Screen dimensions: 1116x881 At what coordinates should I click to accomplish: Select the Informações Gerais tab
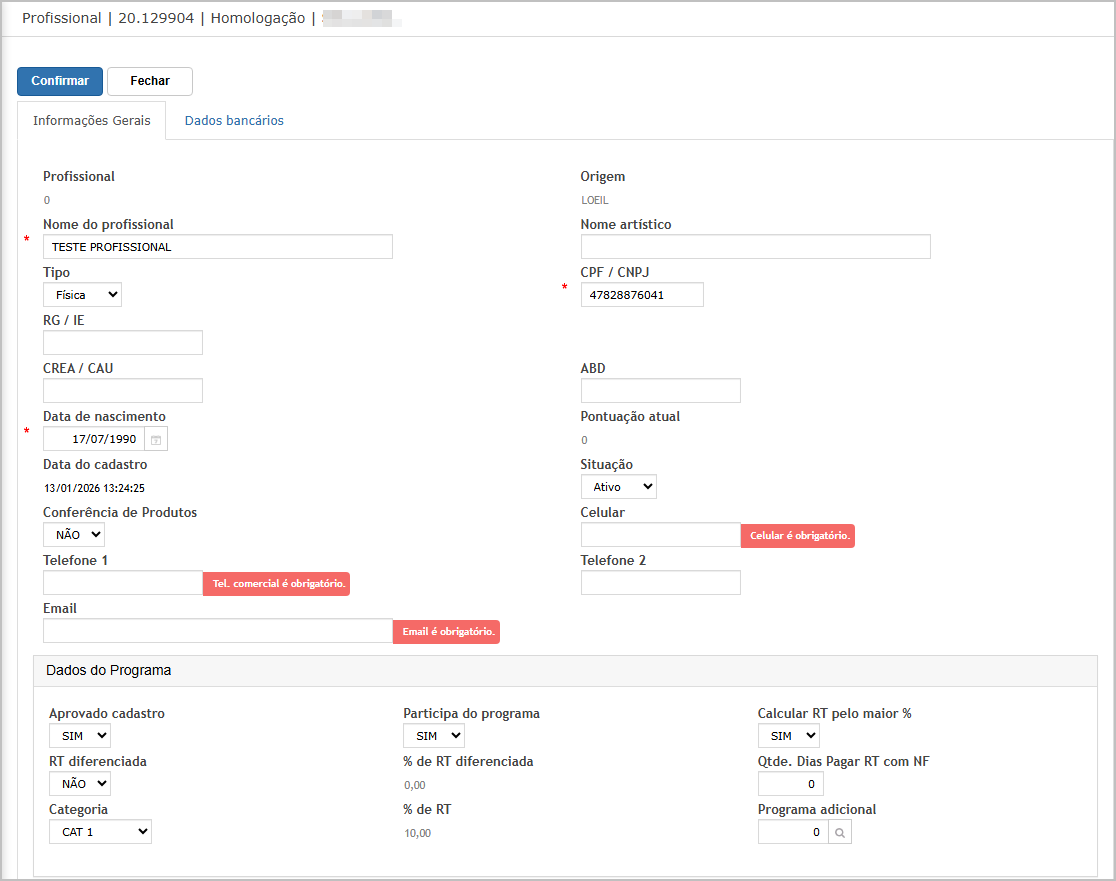(x=92, y=121)
